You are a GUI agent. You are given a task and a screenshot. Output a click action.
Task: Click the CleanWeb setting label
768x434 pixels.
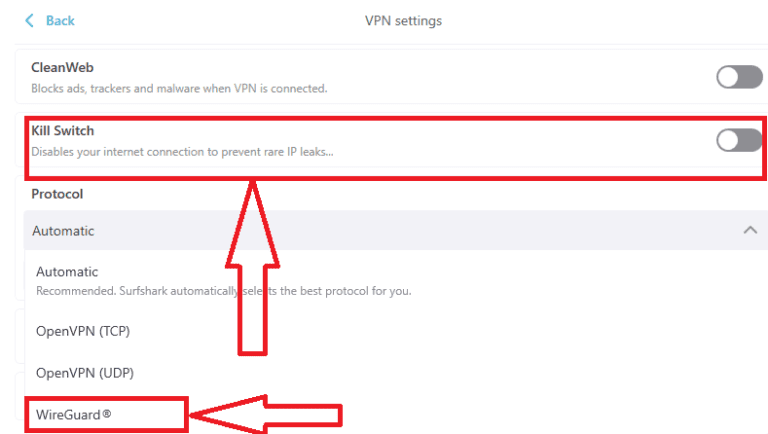[x=62, y=68]
